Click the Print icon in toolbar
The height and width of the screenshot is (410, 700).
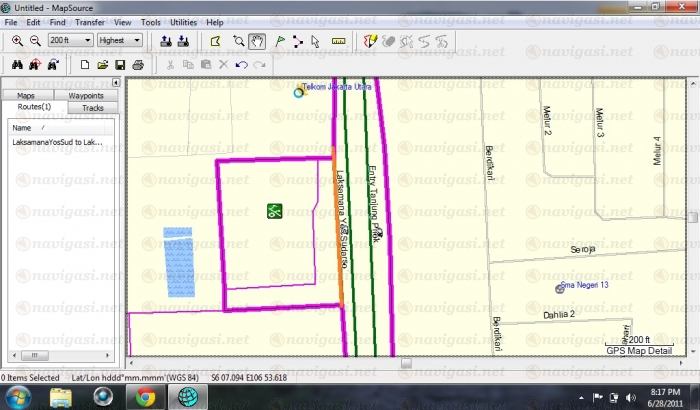[138, 65]
